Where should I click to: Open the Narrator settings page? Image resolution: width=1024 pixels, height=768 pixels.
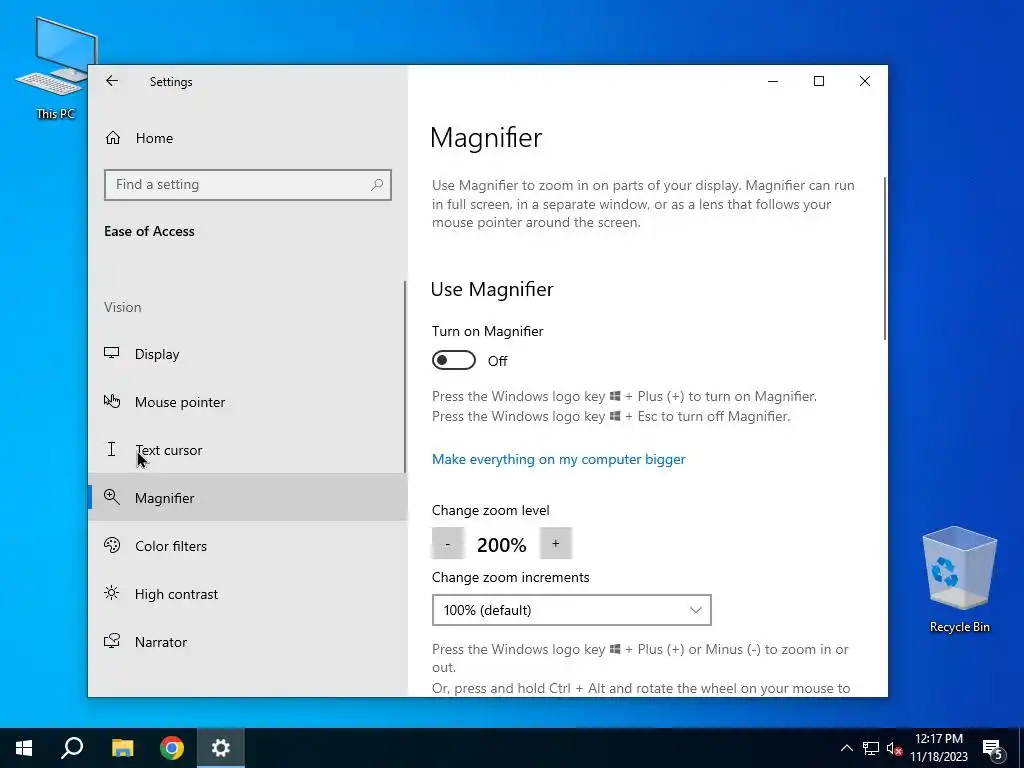point(246,642)
